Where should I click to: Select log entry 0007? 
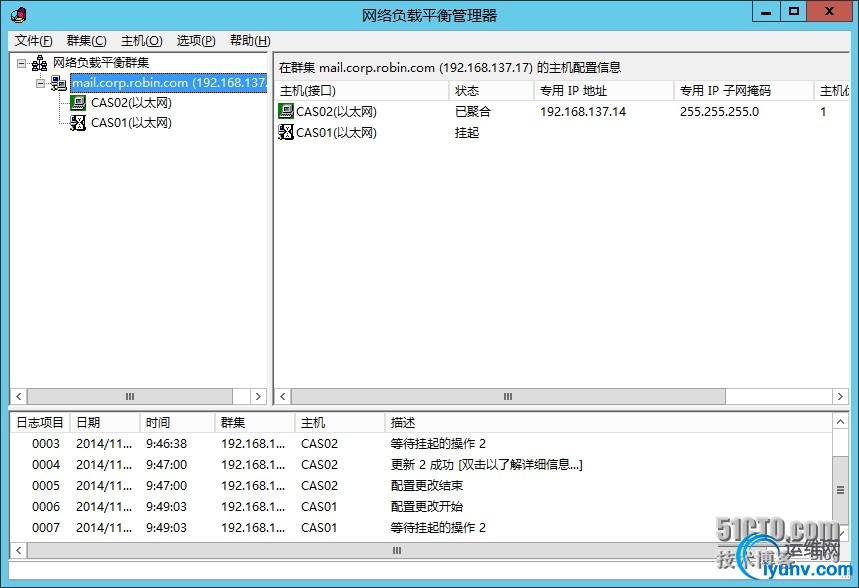click(421, 527)
